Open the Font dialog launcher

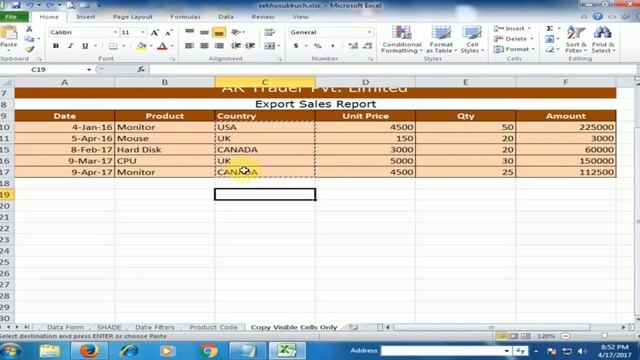[x=173, y=59]
